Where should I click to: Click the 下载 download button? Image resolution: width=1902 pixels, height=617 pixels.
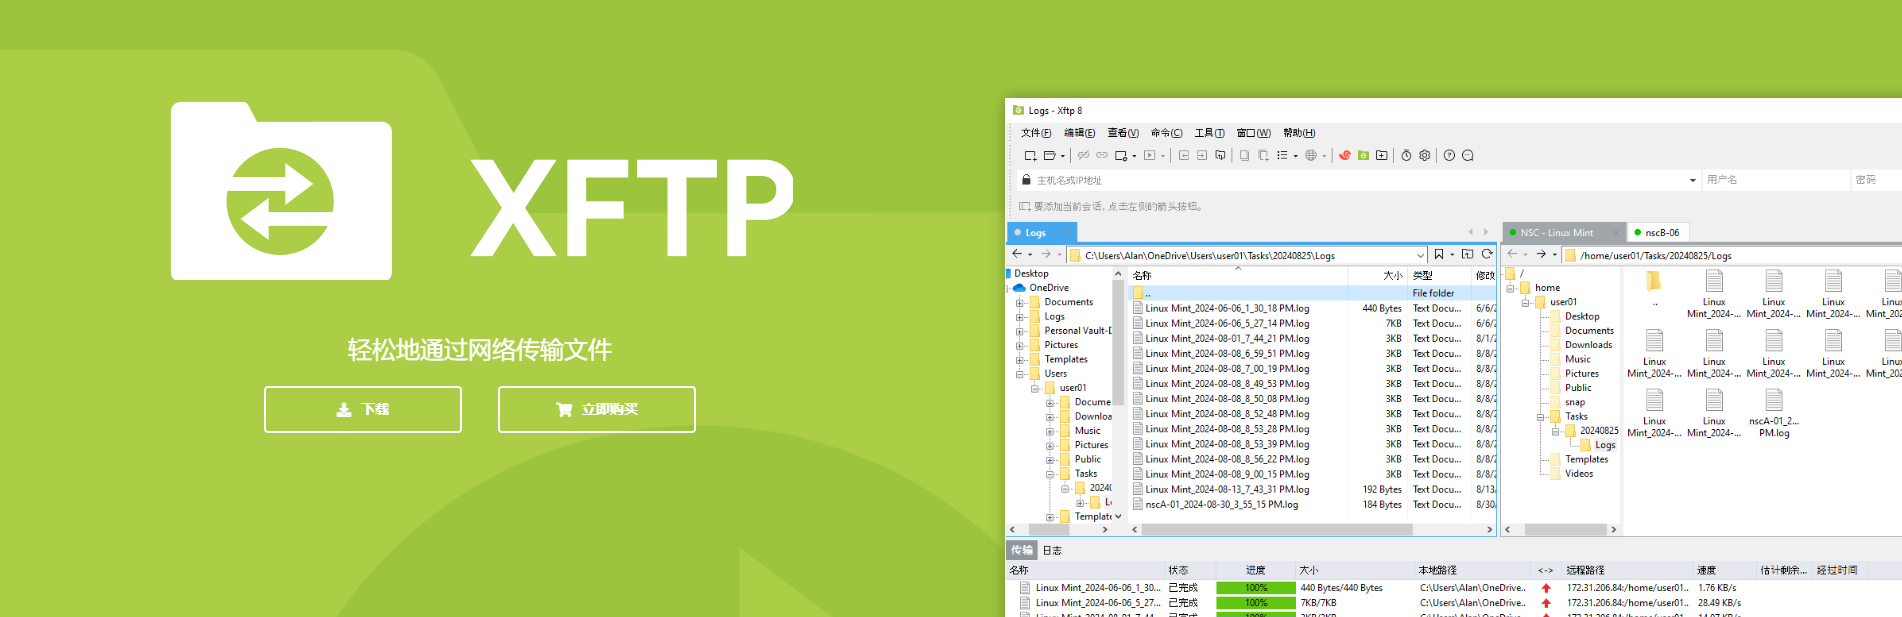(x=363, y=409)
